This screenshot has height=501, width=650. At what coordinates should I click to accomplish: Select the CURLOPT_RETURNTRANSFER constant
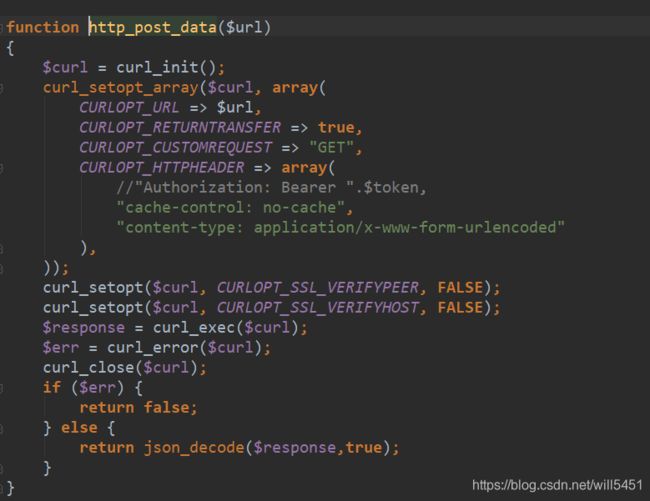click(180, 127)
